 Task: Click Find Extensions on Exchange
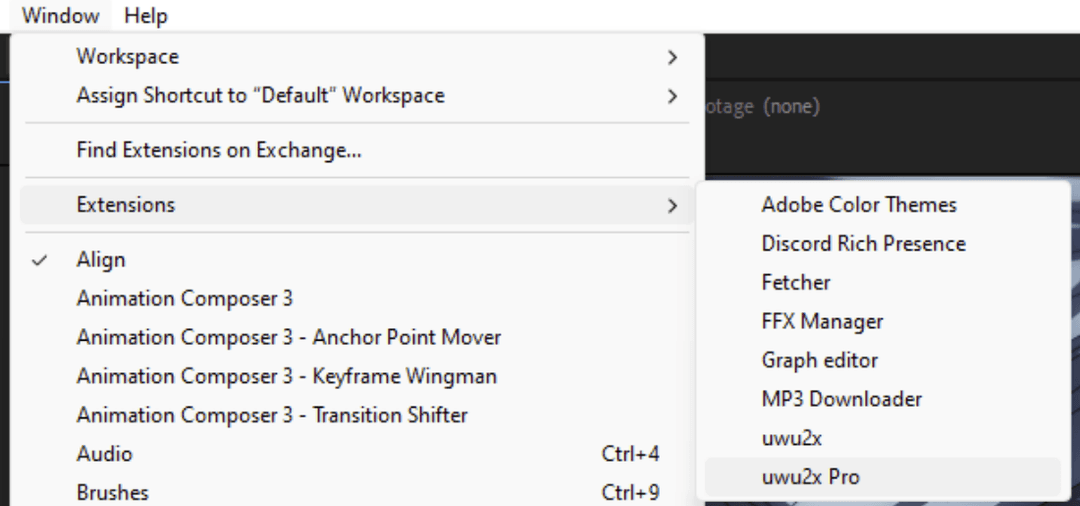(x=219, y=151)
